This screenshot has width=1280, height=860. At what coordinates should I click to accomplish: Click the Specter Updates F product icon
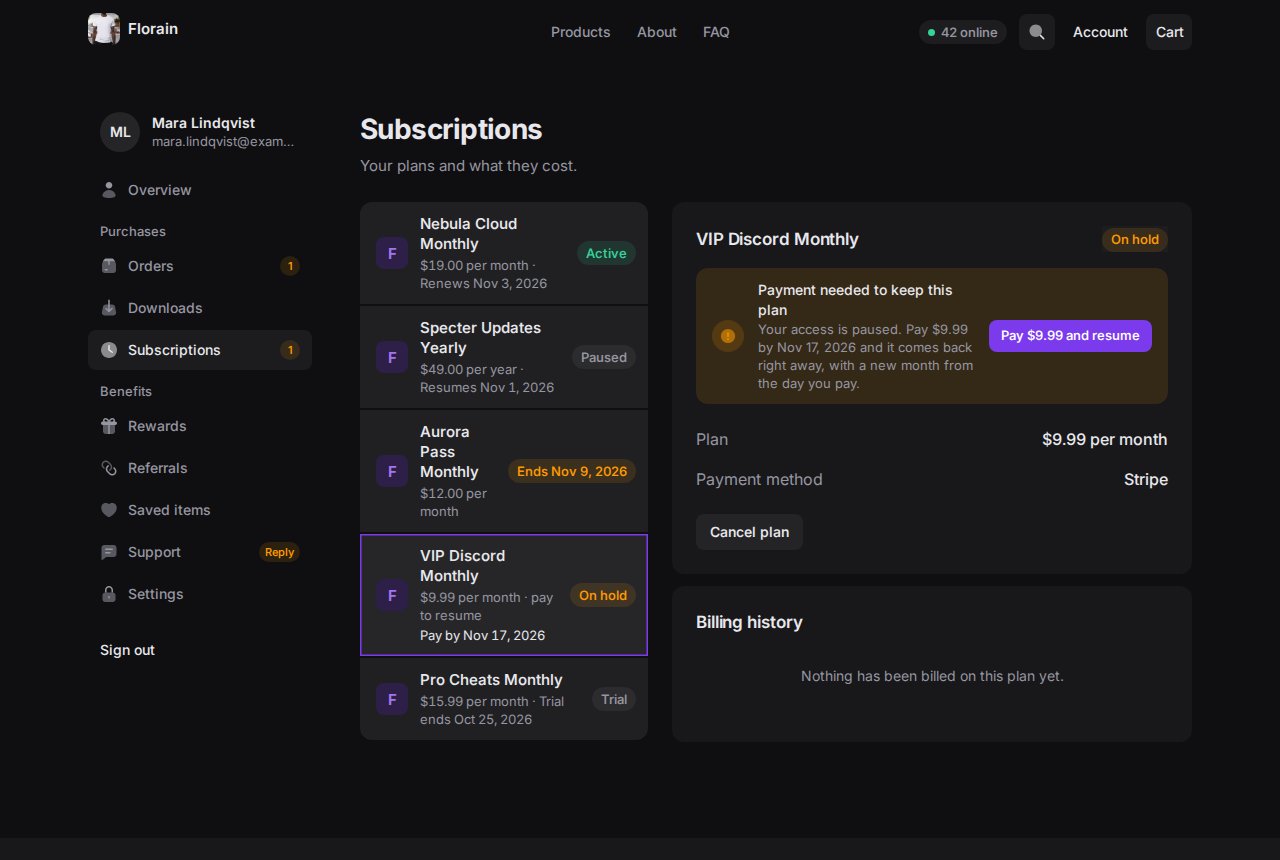(x=392, y=357)
